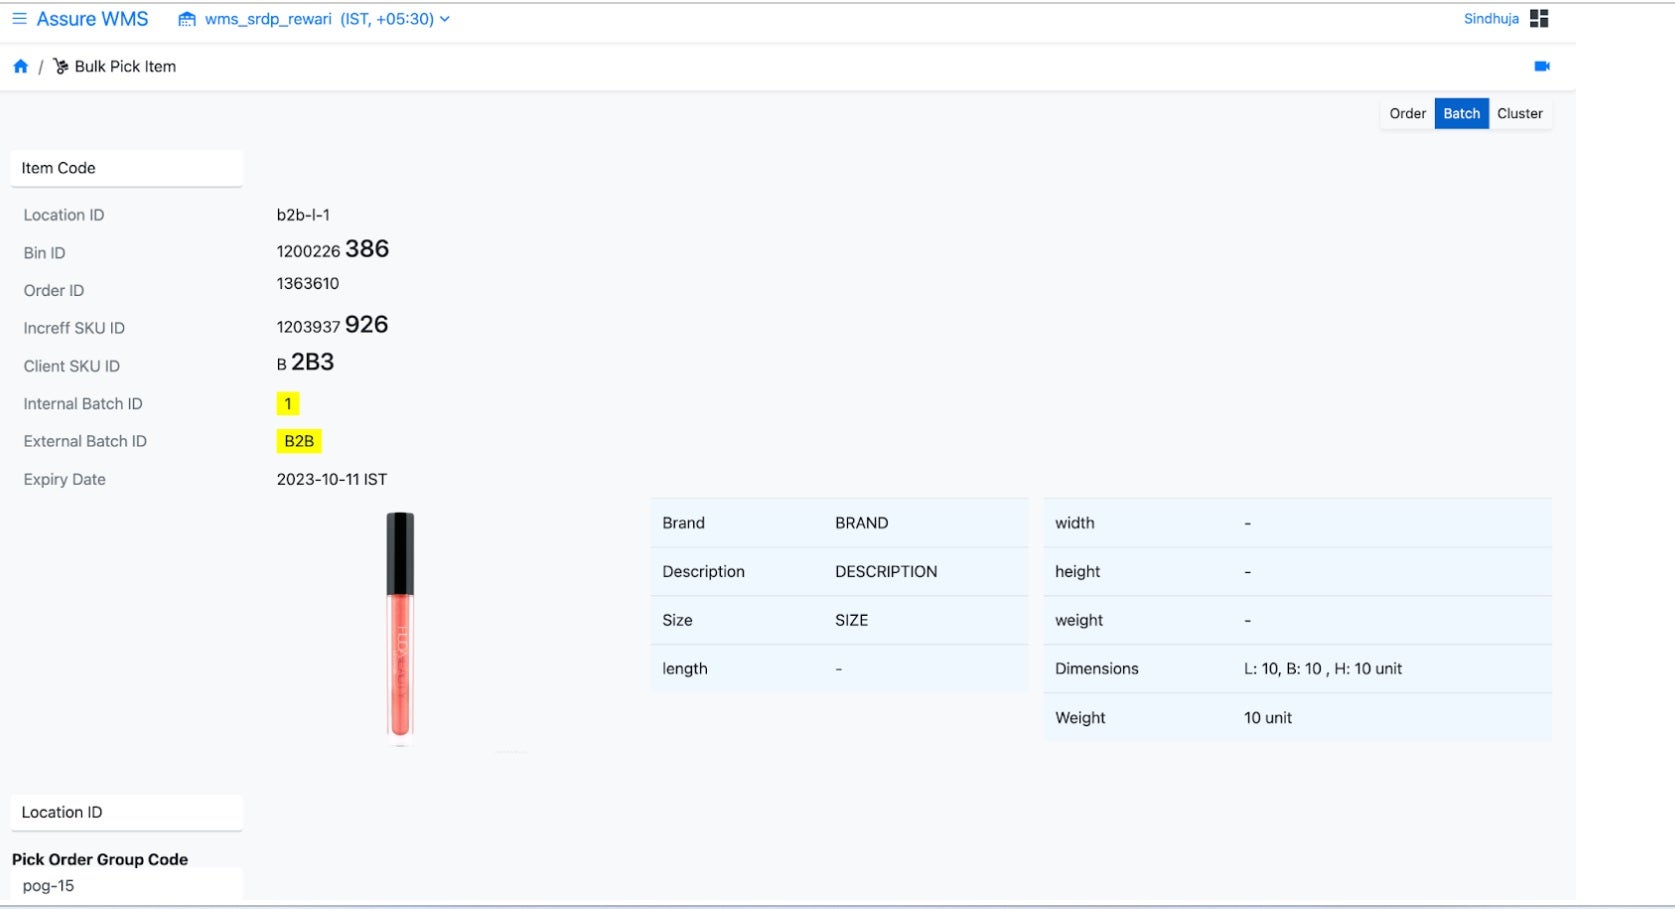Viewport: 1675px width, 909px height.
Task: Click the video camera icon
Action: tap(1541, 66)
